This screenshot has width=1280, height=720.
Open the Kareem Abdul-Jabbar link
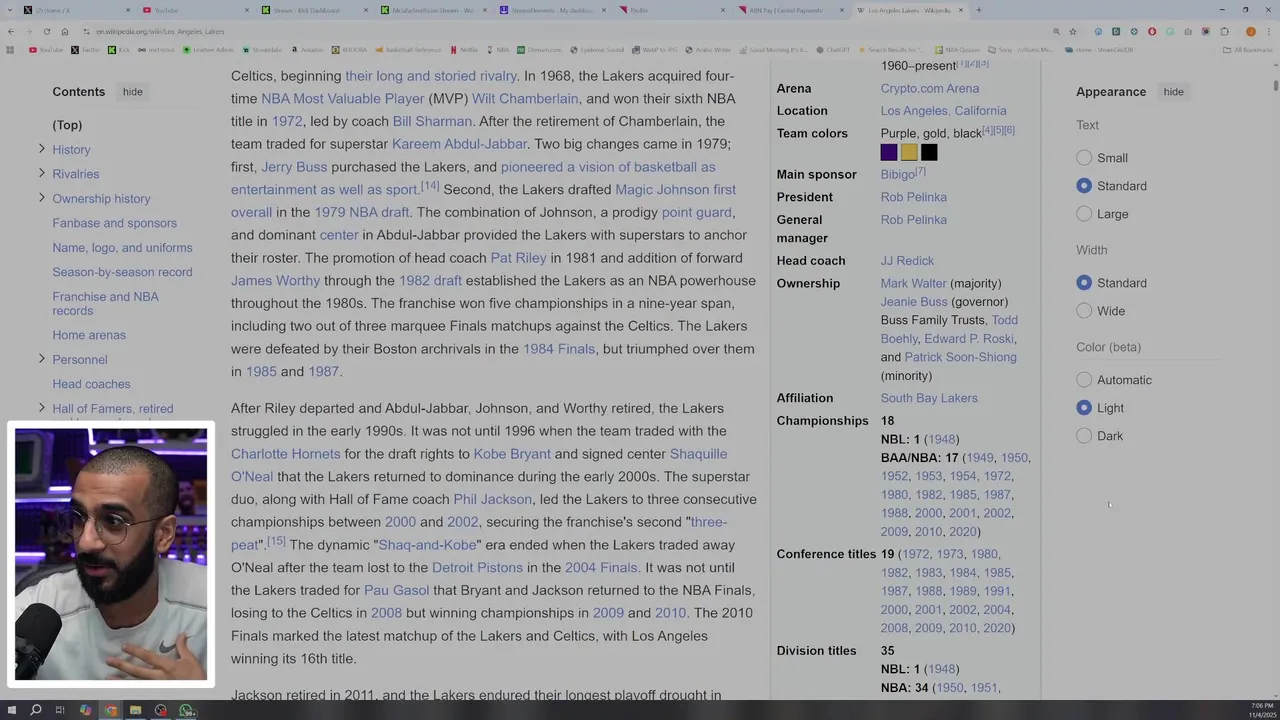click(459, 144)
